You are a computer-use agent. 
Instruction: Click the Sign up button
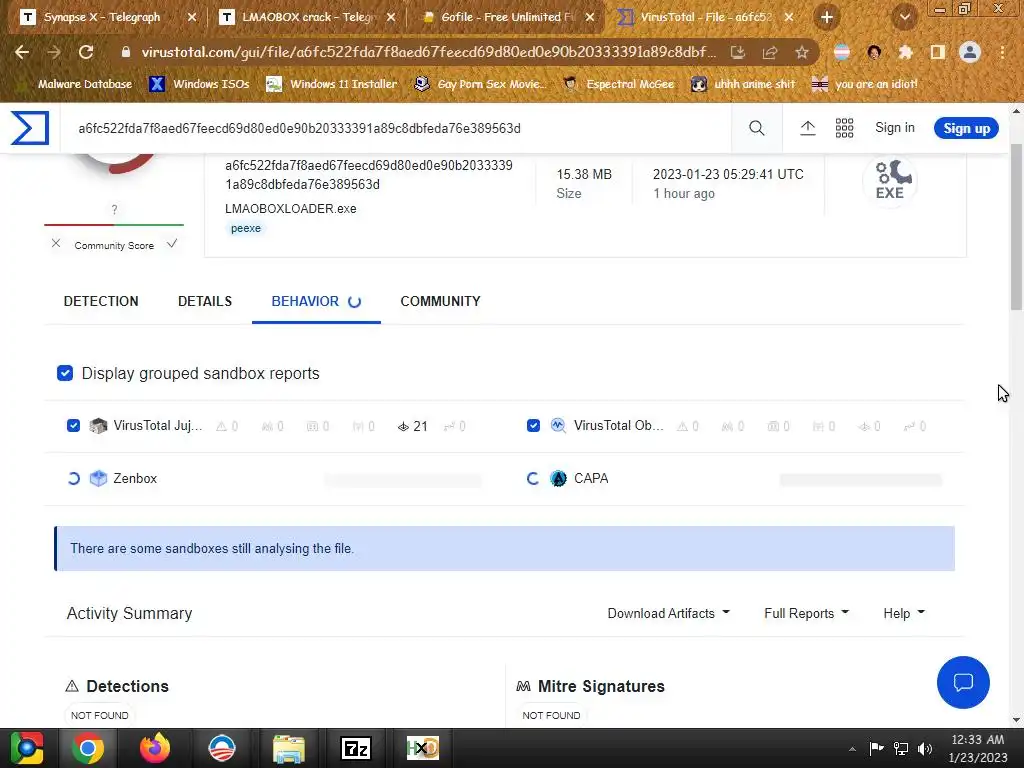point(967,128)
